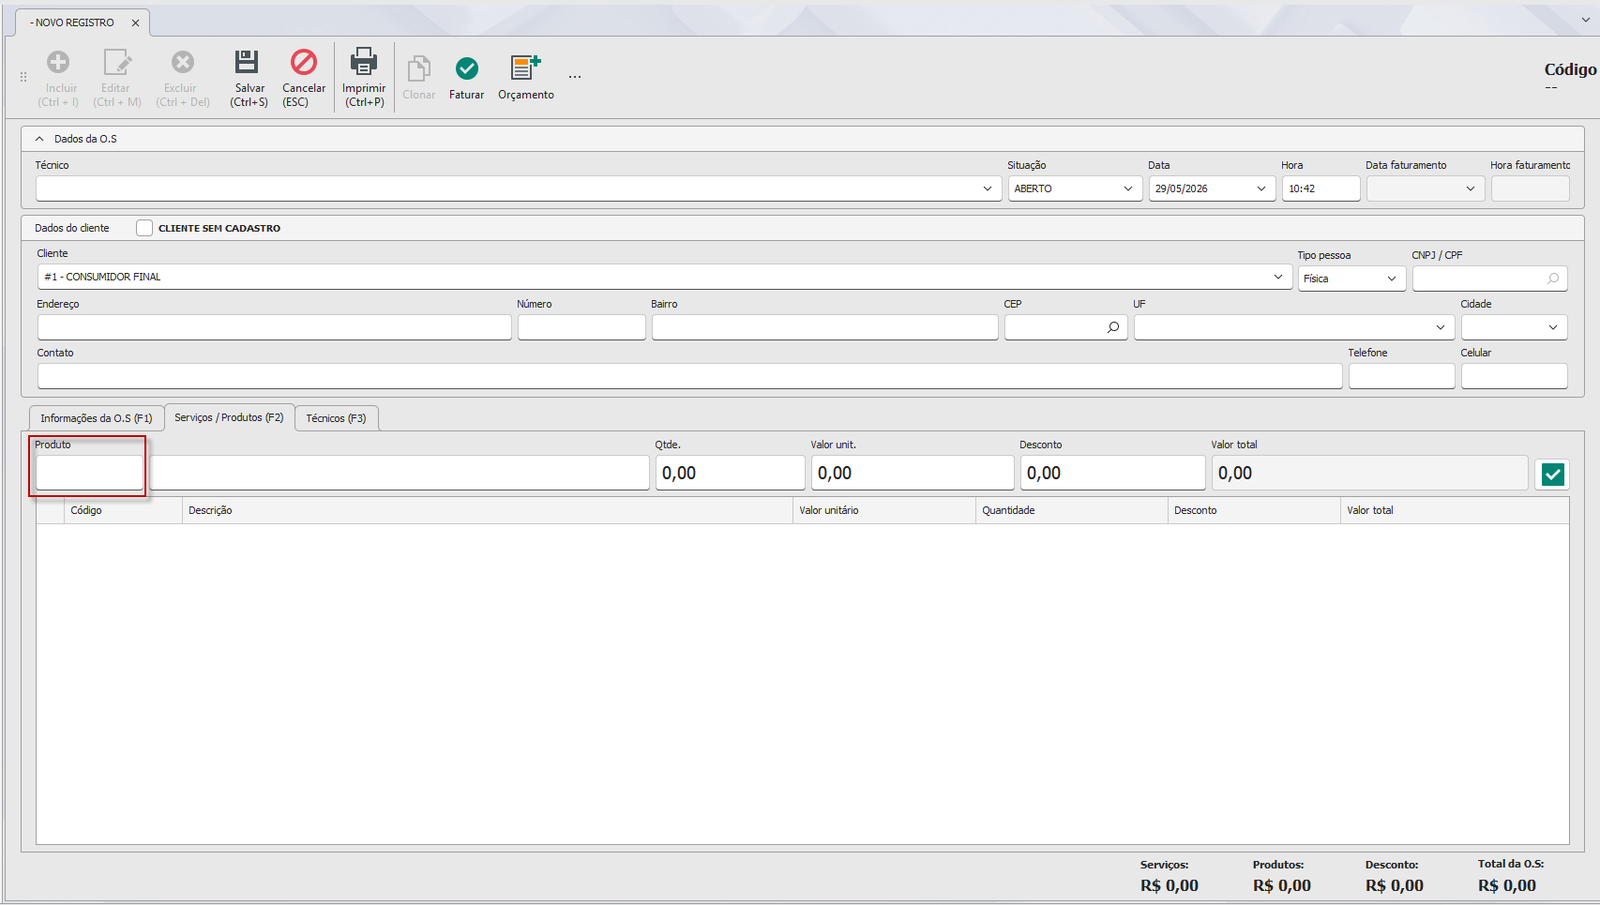Click the Produto code input field

tap(89, 473)
